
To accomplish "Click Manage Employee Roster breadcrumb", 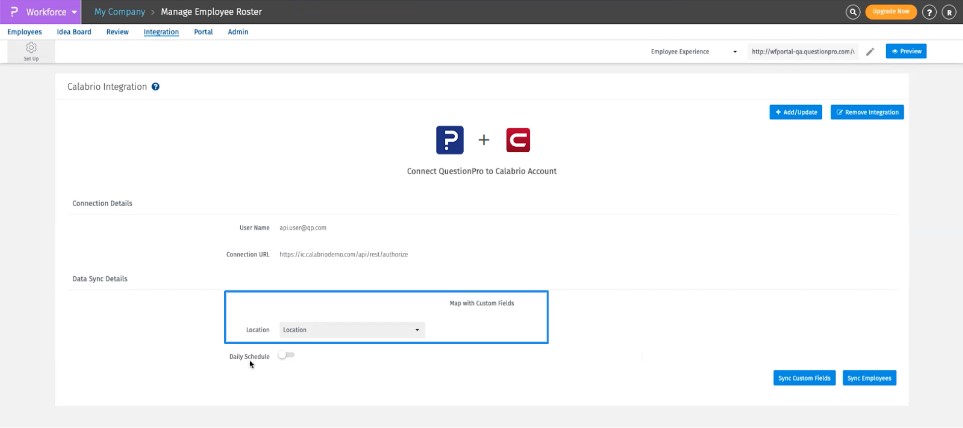I will pos(211,12).
